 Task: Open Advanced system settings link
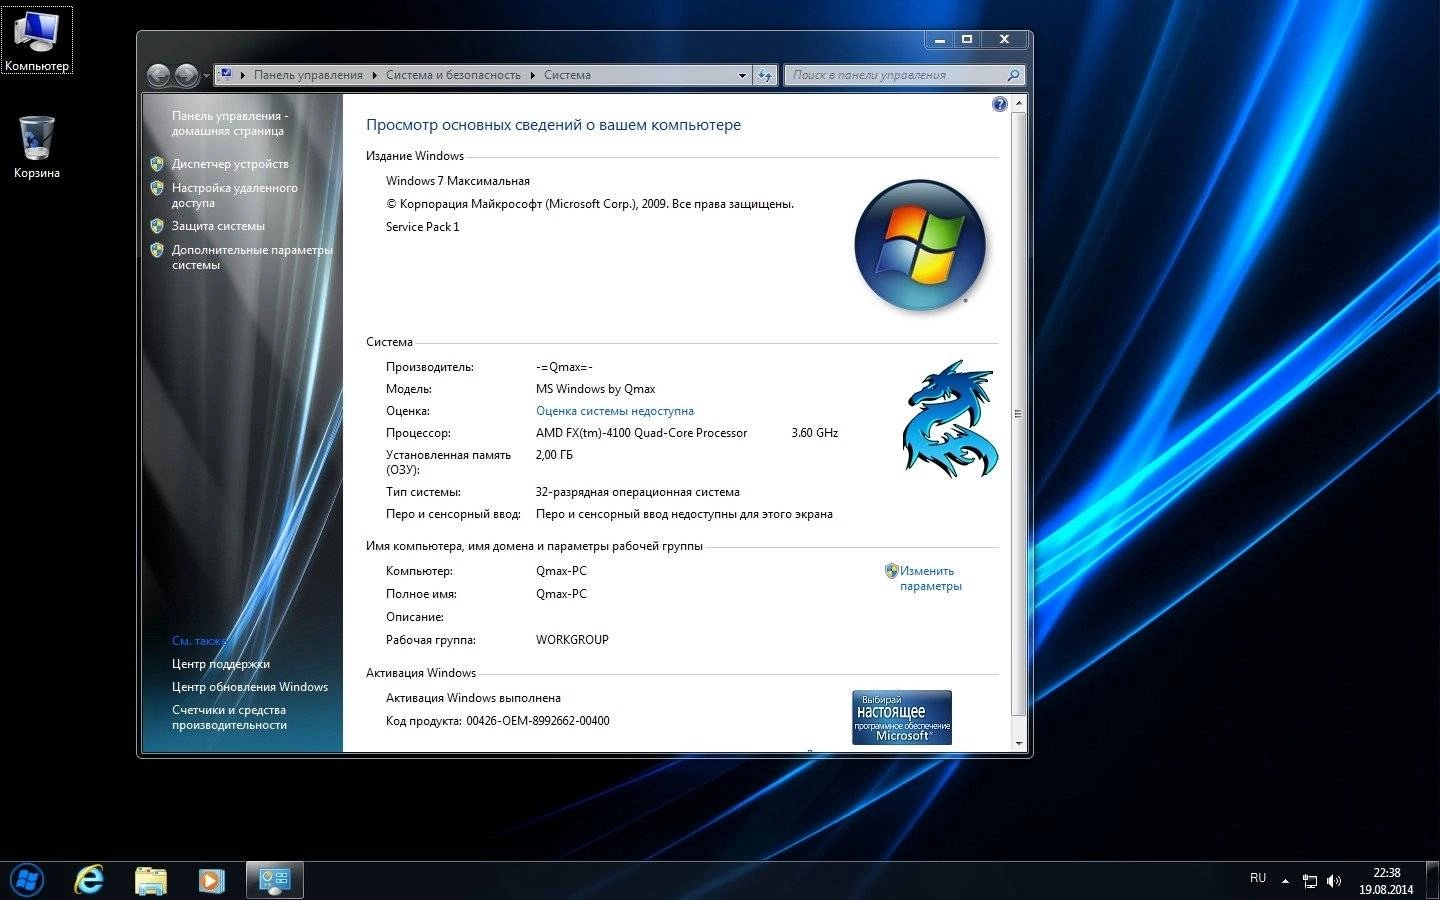(x=252, y=257)
